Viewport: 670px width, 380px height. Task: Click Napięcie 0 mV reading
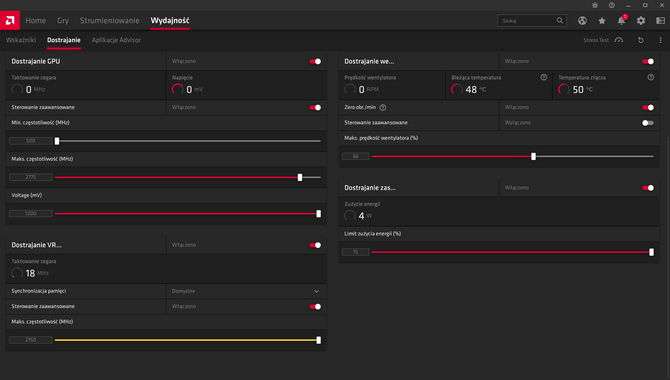pyautogui.click(x=188, y=89)
